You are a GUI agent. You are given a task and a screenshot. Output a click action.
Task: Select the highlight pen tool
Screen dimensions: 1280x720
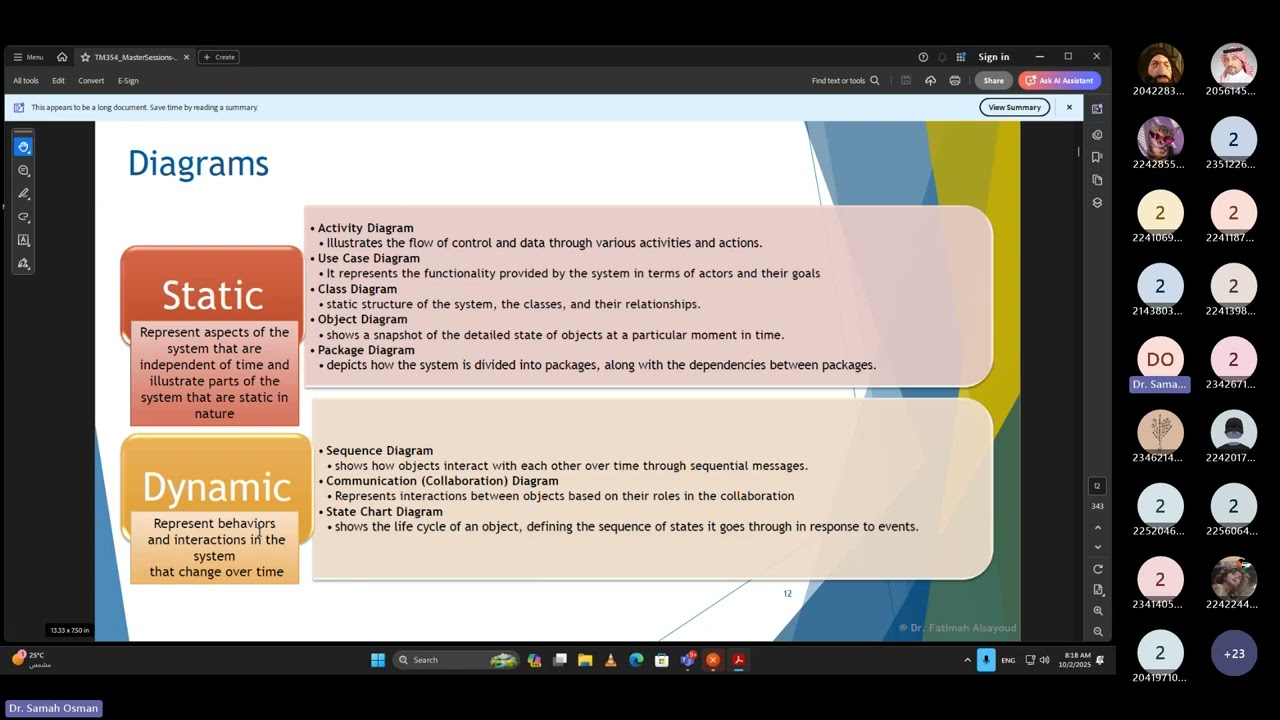(x=23, y=193)
